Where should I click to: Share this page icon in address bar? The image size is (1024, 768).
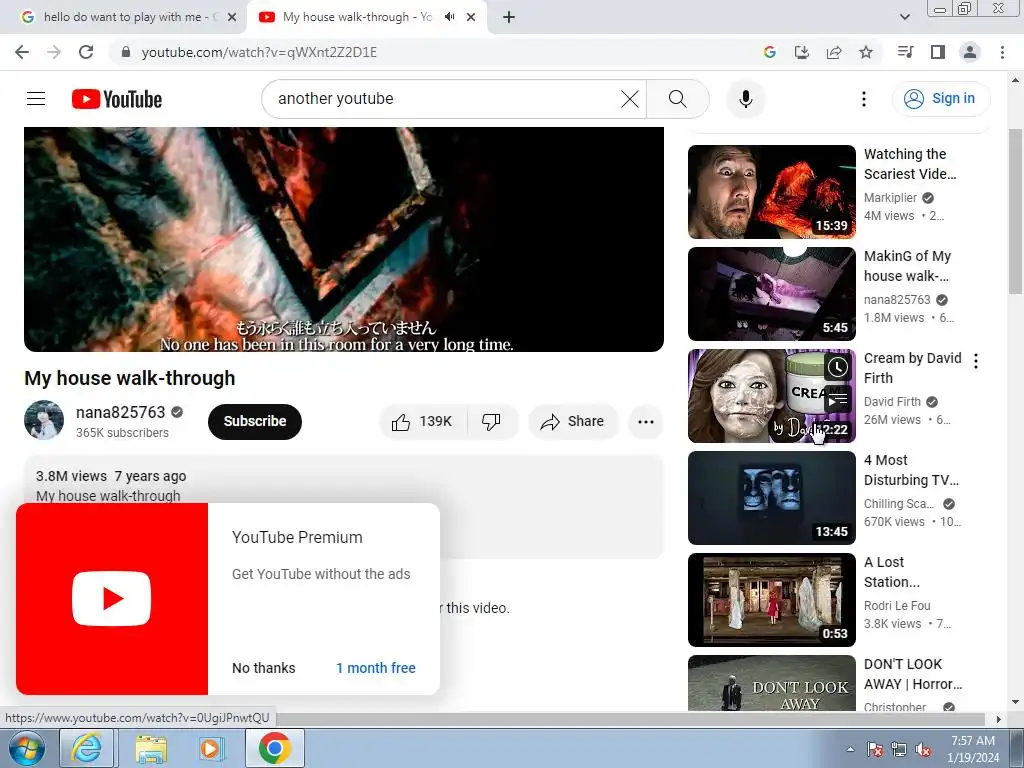(x=834, y=52)
